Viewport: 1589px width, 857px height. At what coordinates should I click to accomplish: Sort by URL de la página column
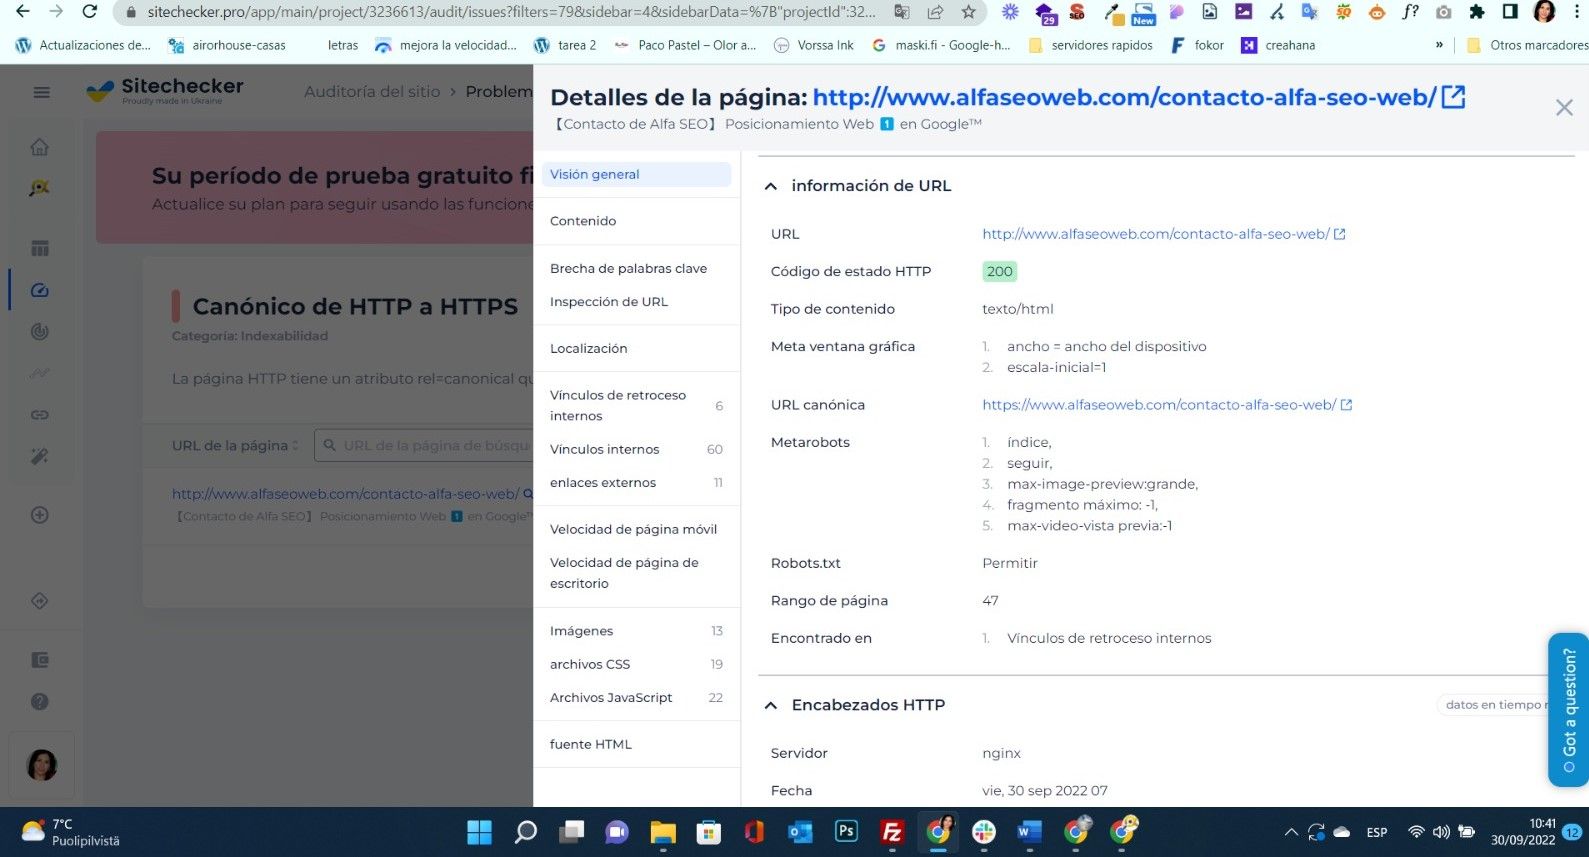point(235,445)
